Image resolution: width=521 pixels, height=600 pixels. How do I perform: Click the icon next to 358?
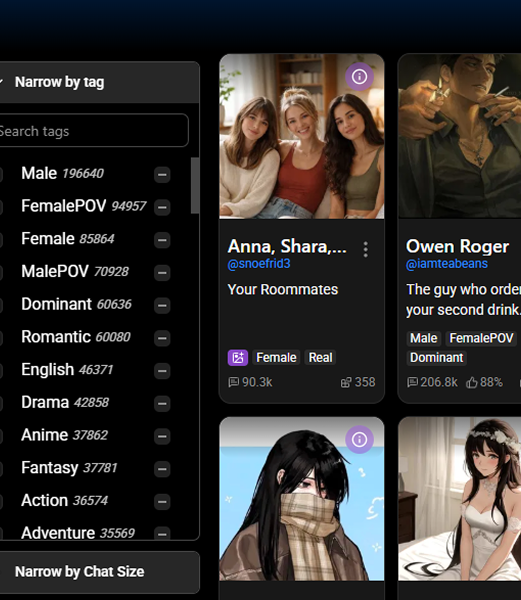click(346, 382)
